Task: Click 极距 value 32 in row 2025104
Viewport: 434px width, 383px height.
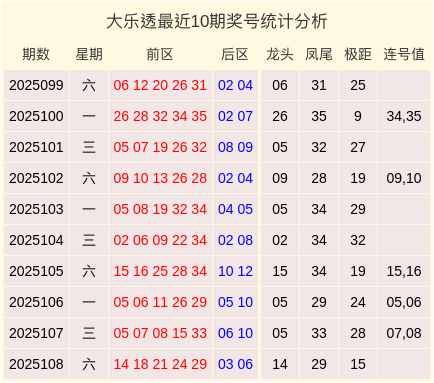Action: (x=358, y=240)
